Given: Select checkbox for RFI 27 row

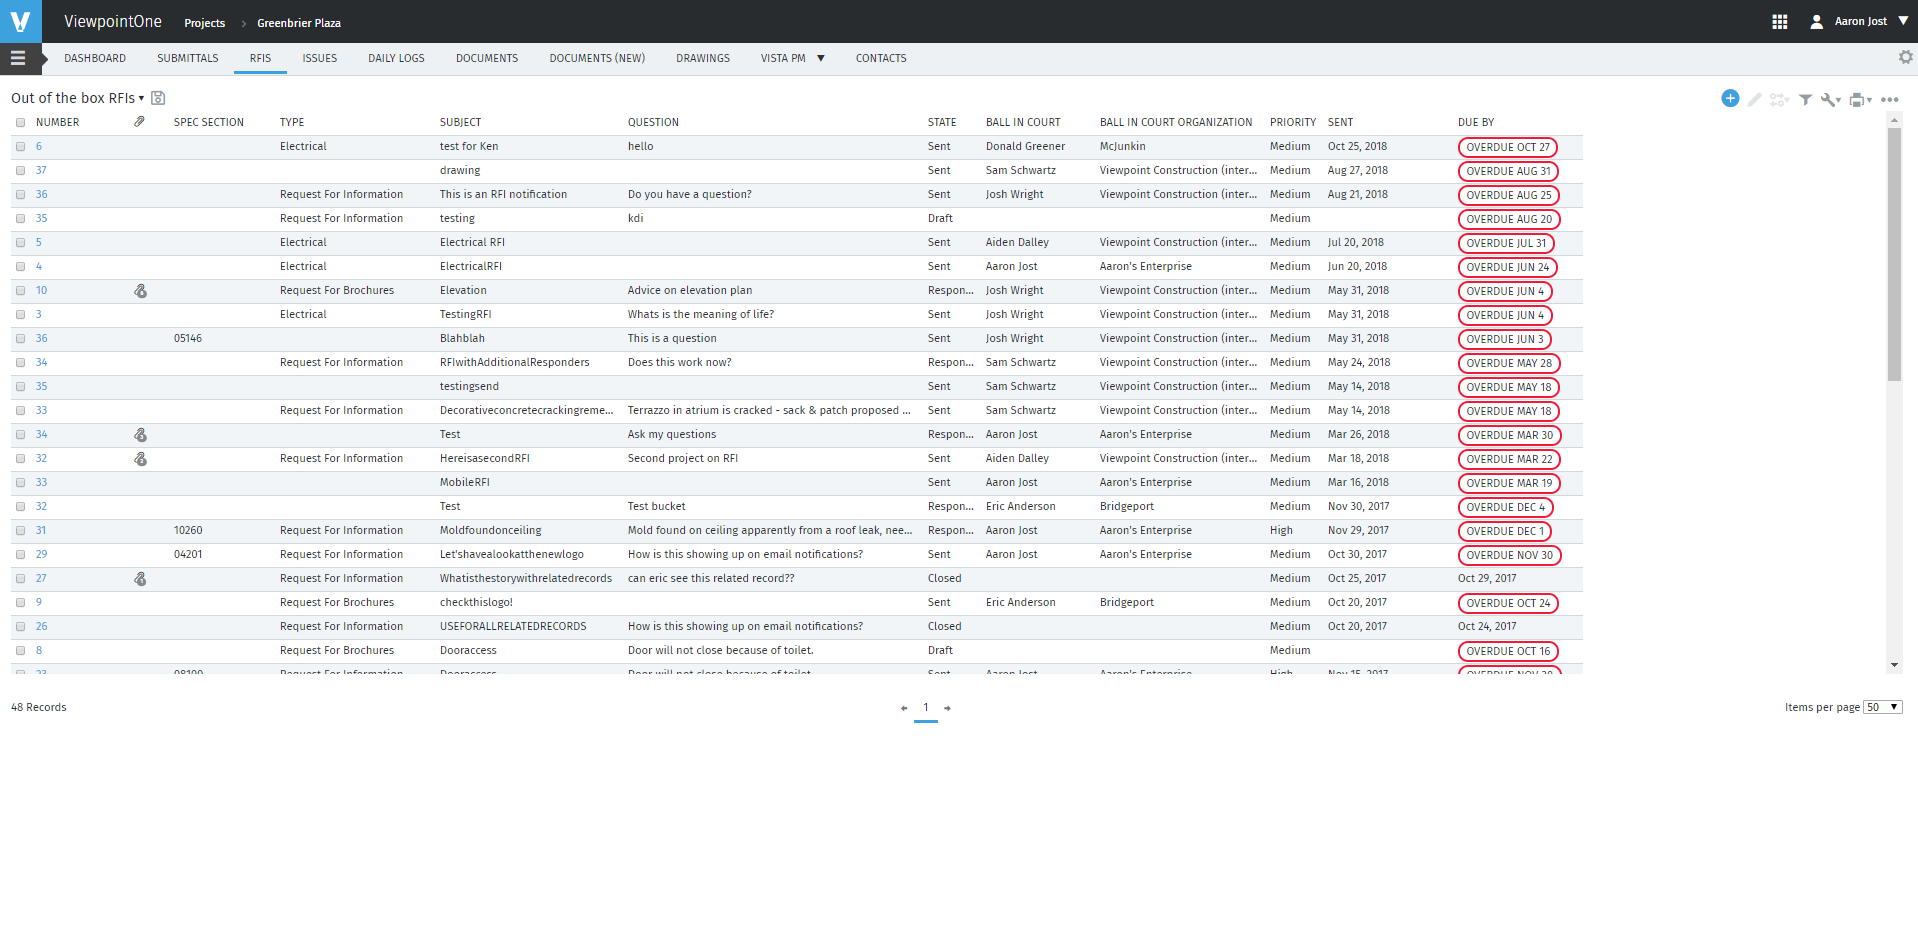Looking at the screenshot, I should pyautogui.click(x=20, y=578).
